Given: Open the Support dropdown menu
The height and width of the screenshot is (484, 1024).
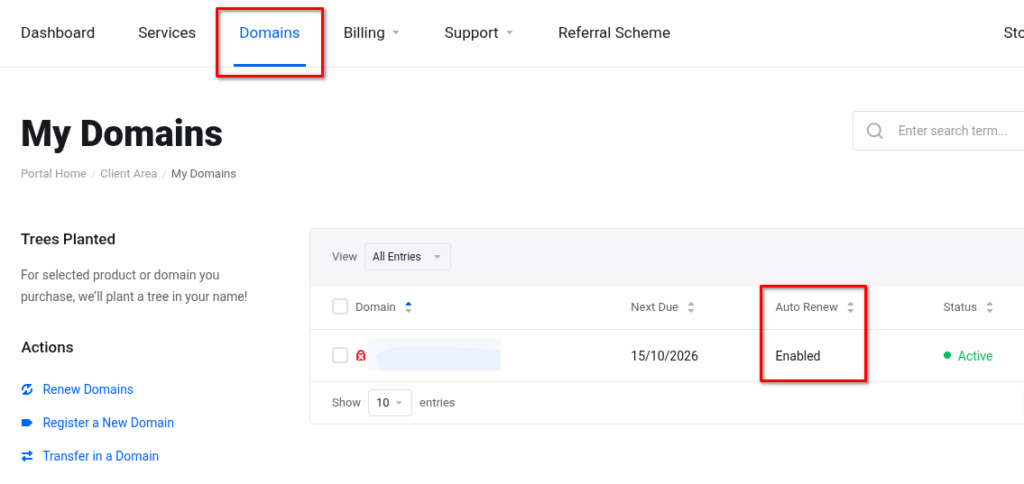Looking at the screenshot, I should (x=478, y=33).
